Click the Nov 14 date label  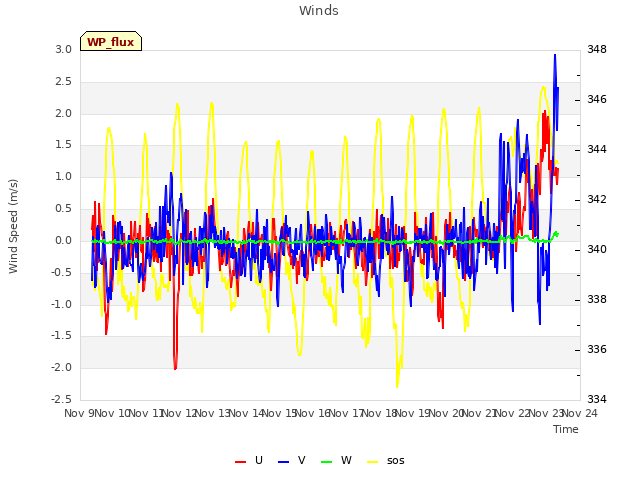pyautogui.click(x=247, y=413)
